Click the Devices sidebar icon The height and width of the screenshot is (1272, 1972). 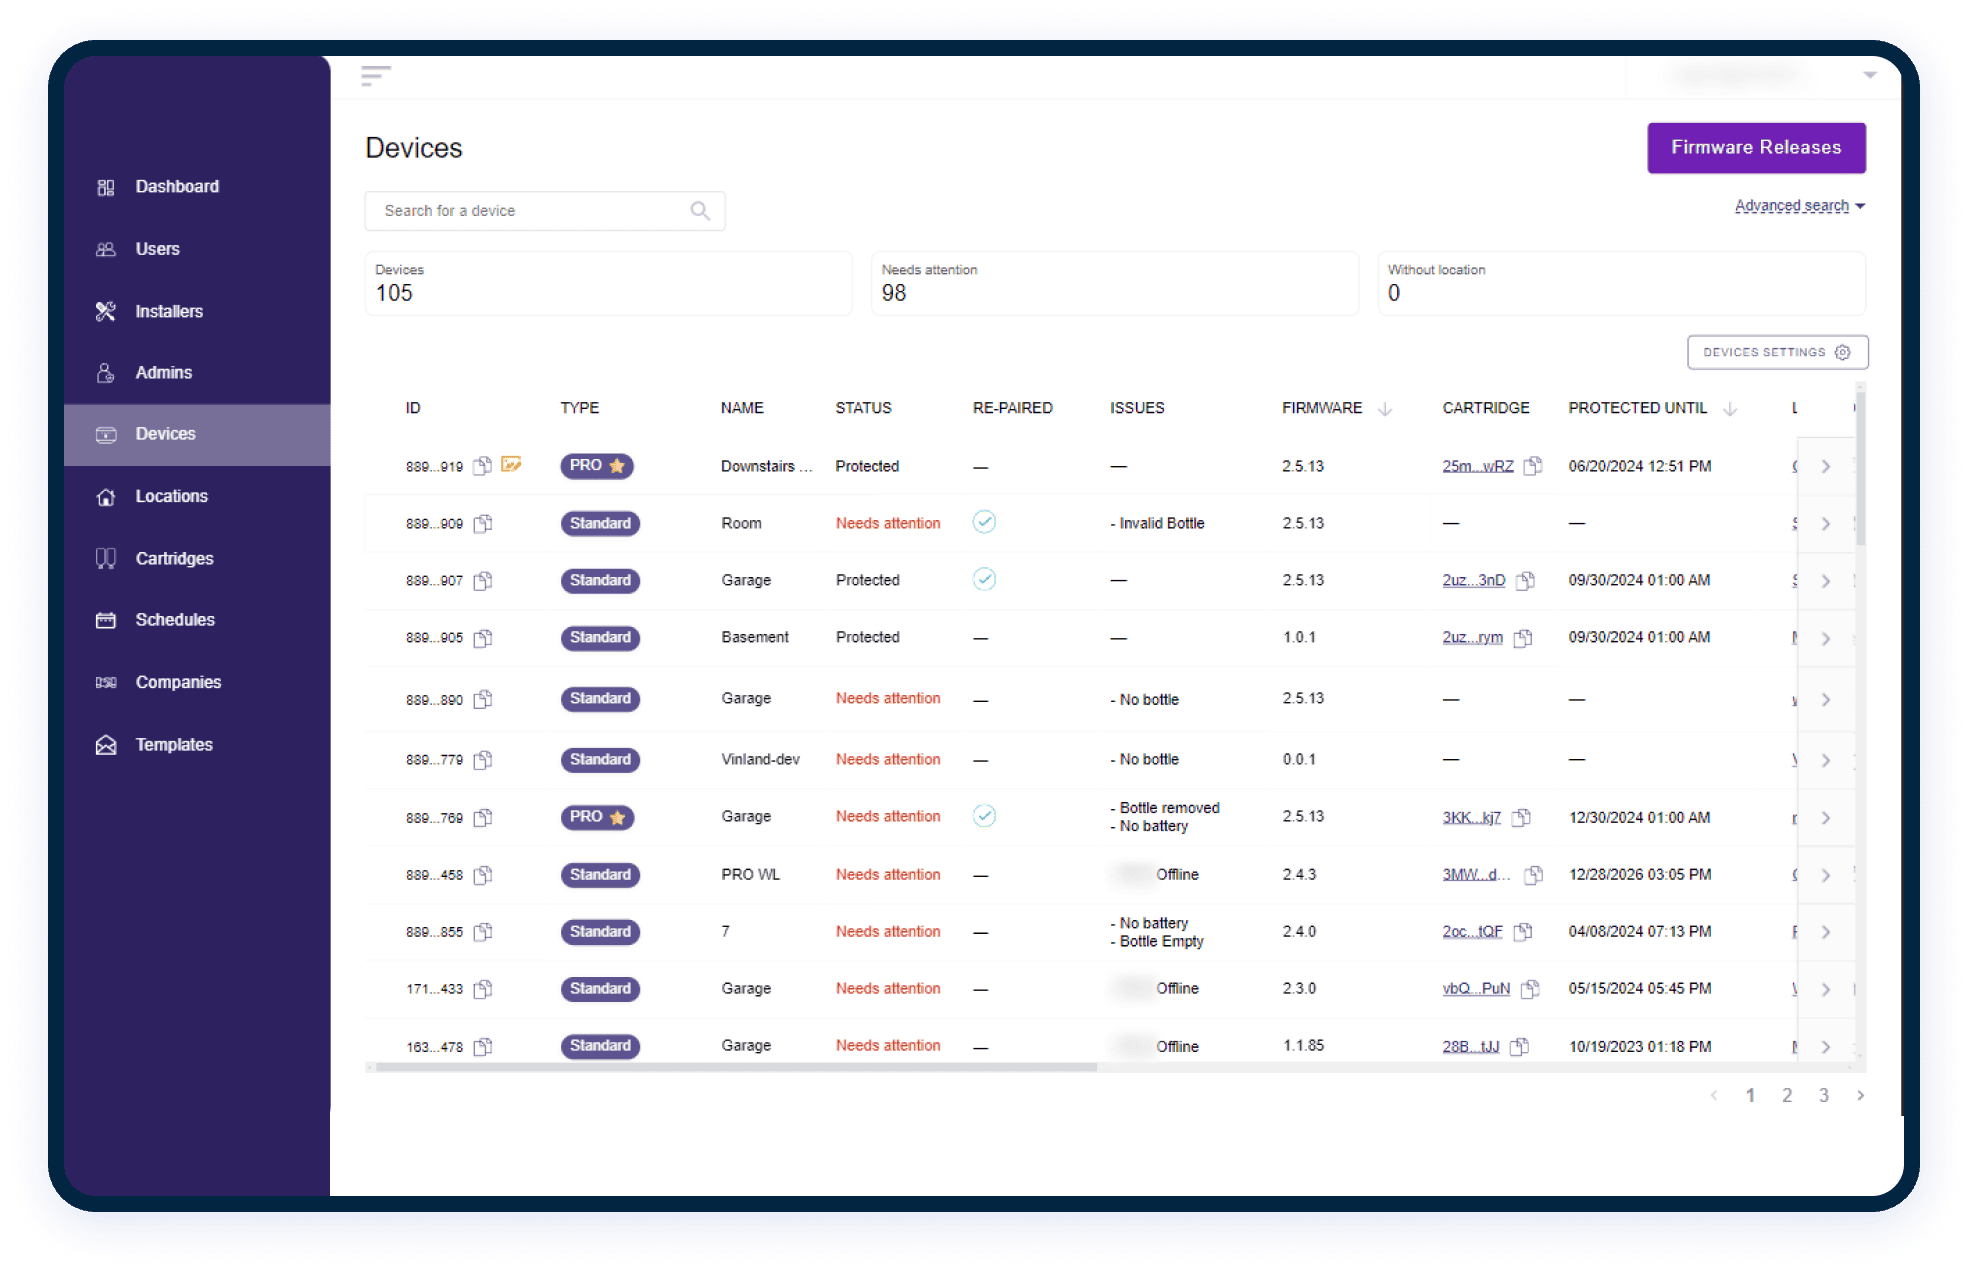[106, 434]
